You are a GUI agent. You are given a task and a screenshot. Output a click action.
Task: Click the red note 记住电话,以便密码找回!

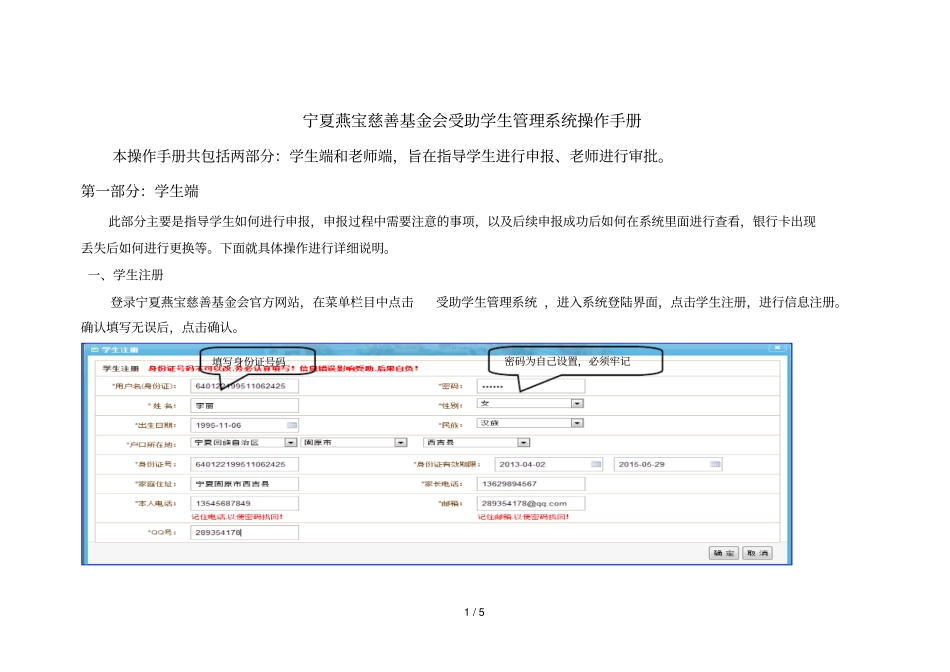[237, 517]
